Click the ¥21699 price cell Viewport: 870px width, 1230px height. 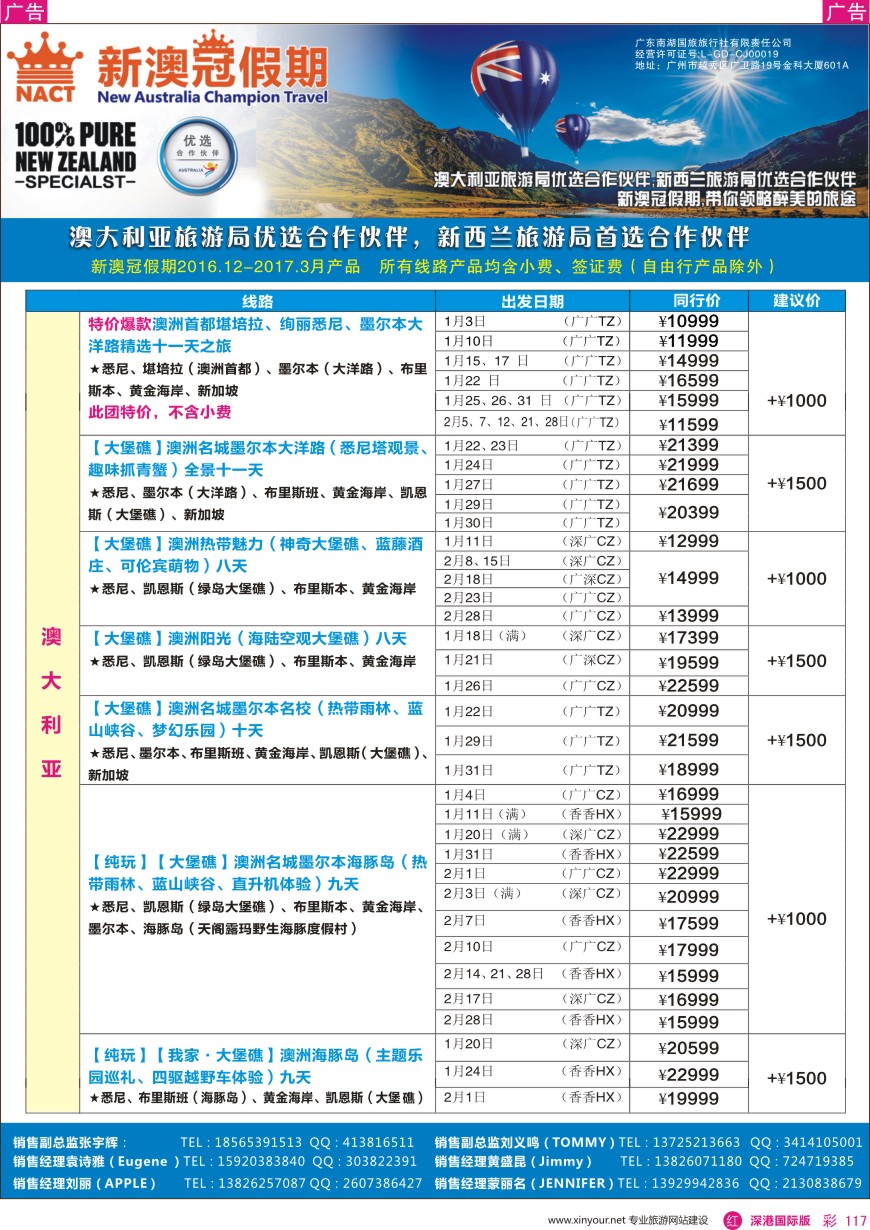point(689,484)
